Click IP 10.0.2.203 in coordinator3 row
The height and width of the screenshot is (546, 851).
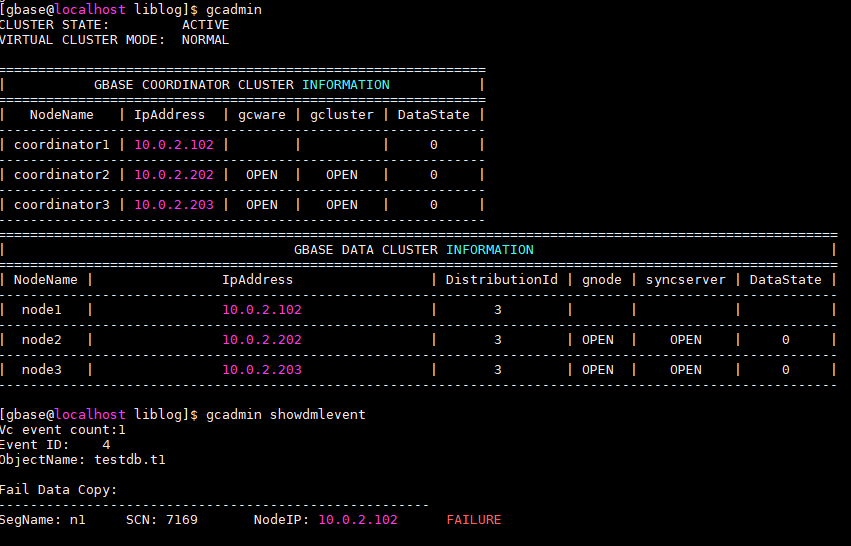(x=174, y=205)
